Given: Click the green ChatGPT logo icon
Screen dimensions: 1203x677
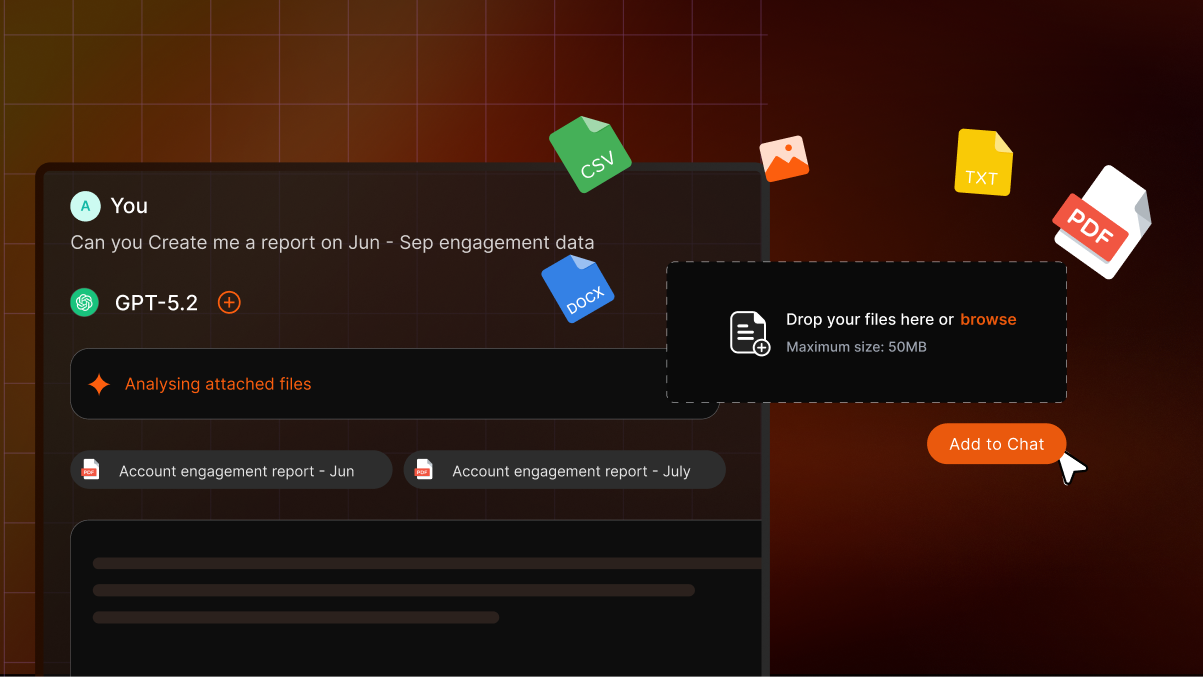Looking at the screenshot, I should point(85,302).
